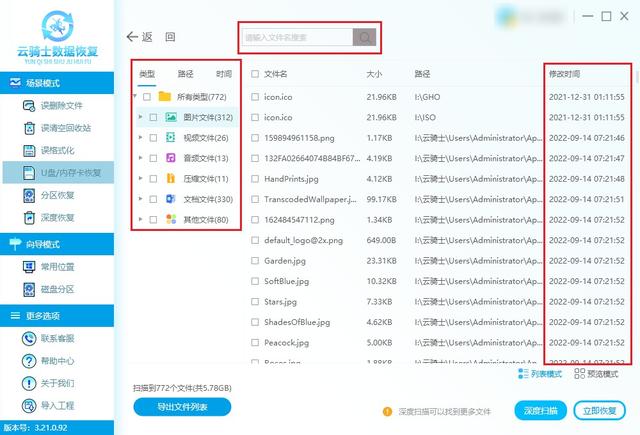The width and height of the screenshot is (640, 435).
Task: Sort by the 大小 column header
Action: (x=374, y=74)
